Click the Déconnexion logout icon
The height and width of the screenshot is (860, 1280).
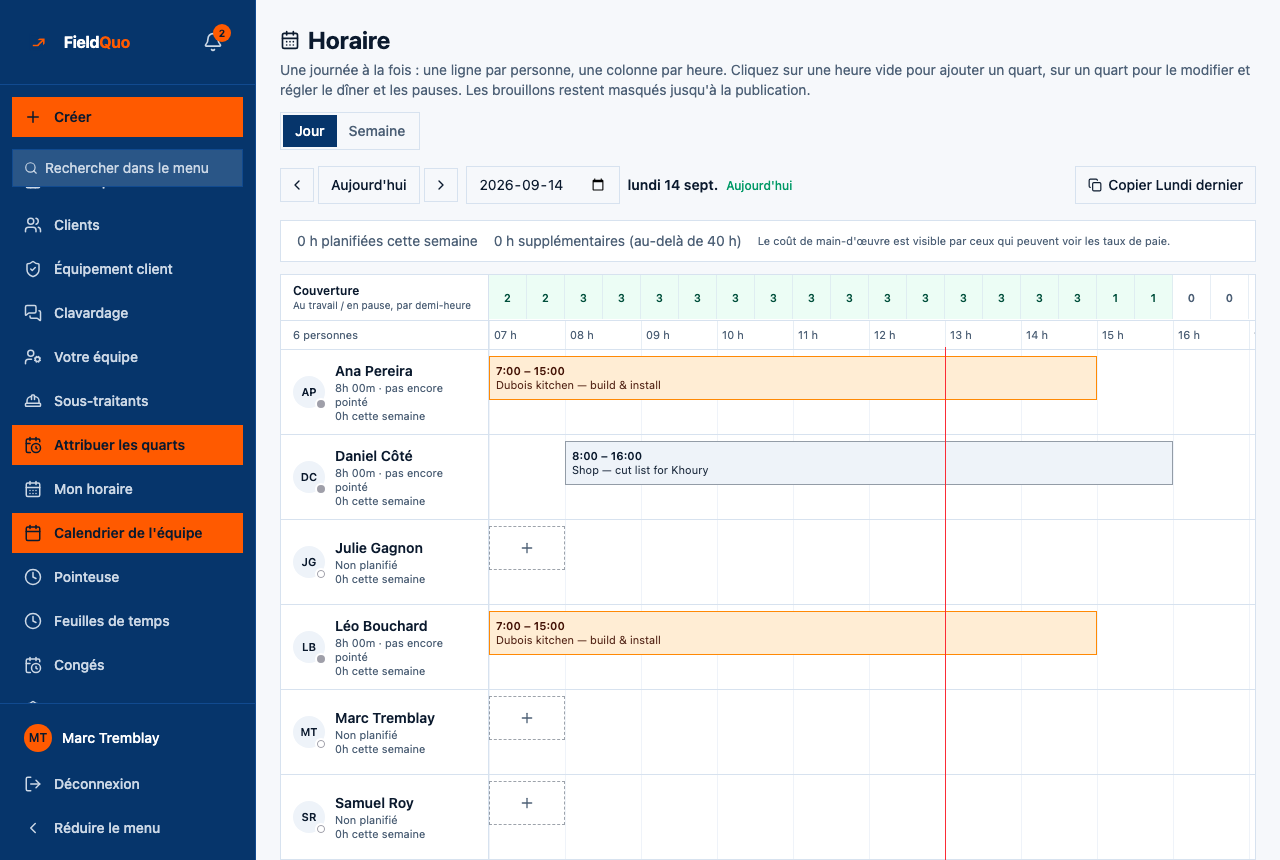33,784
